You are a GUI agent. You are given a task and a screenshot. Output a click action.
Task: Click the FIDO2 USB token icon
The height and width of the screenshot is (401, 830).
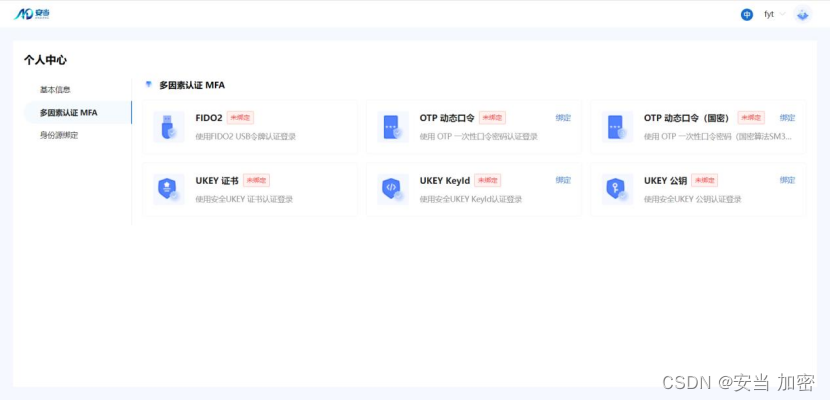pyautogui.click(x=167, y=127)
